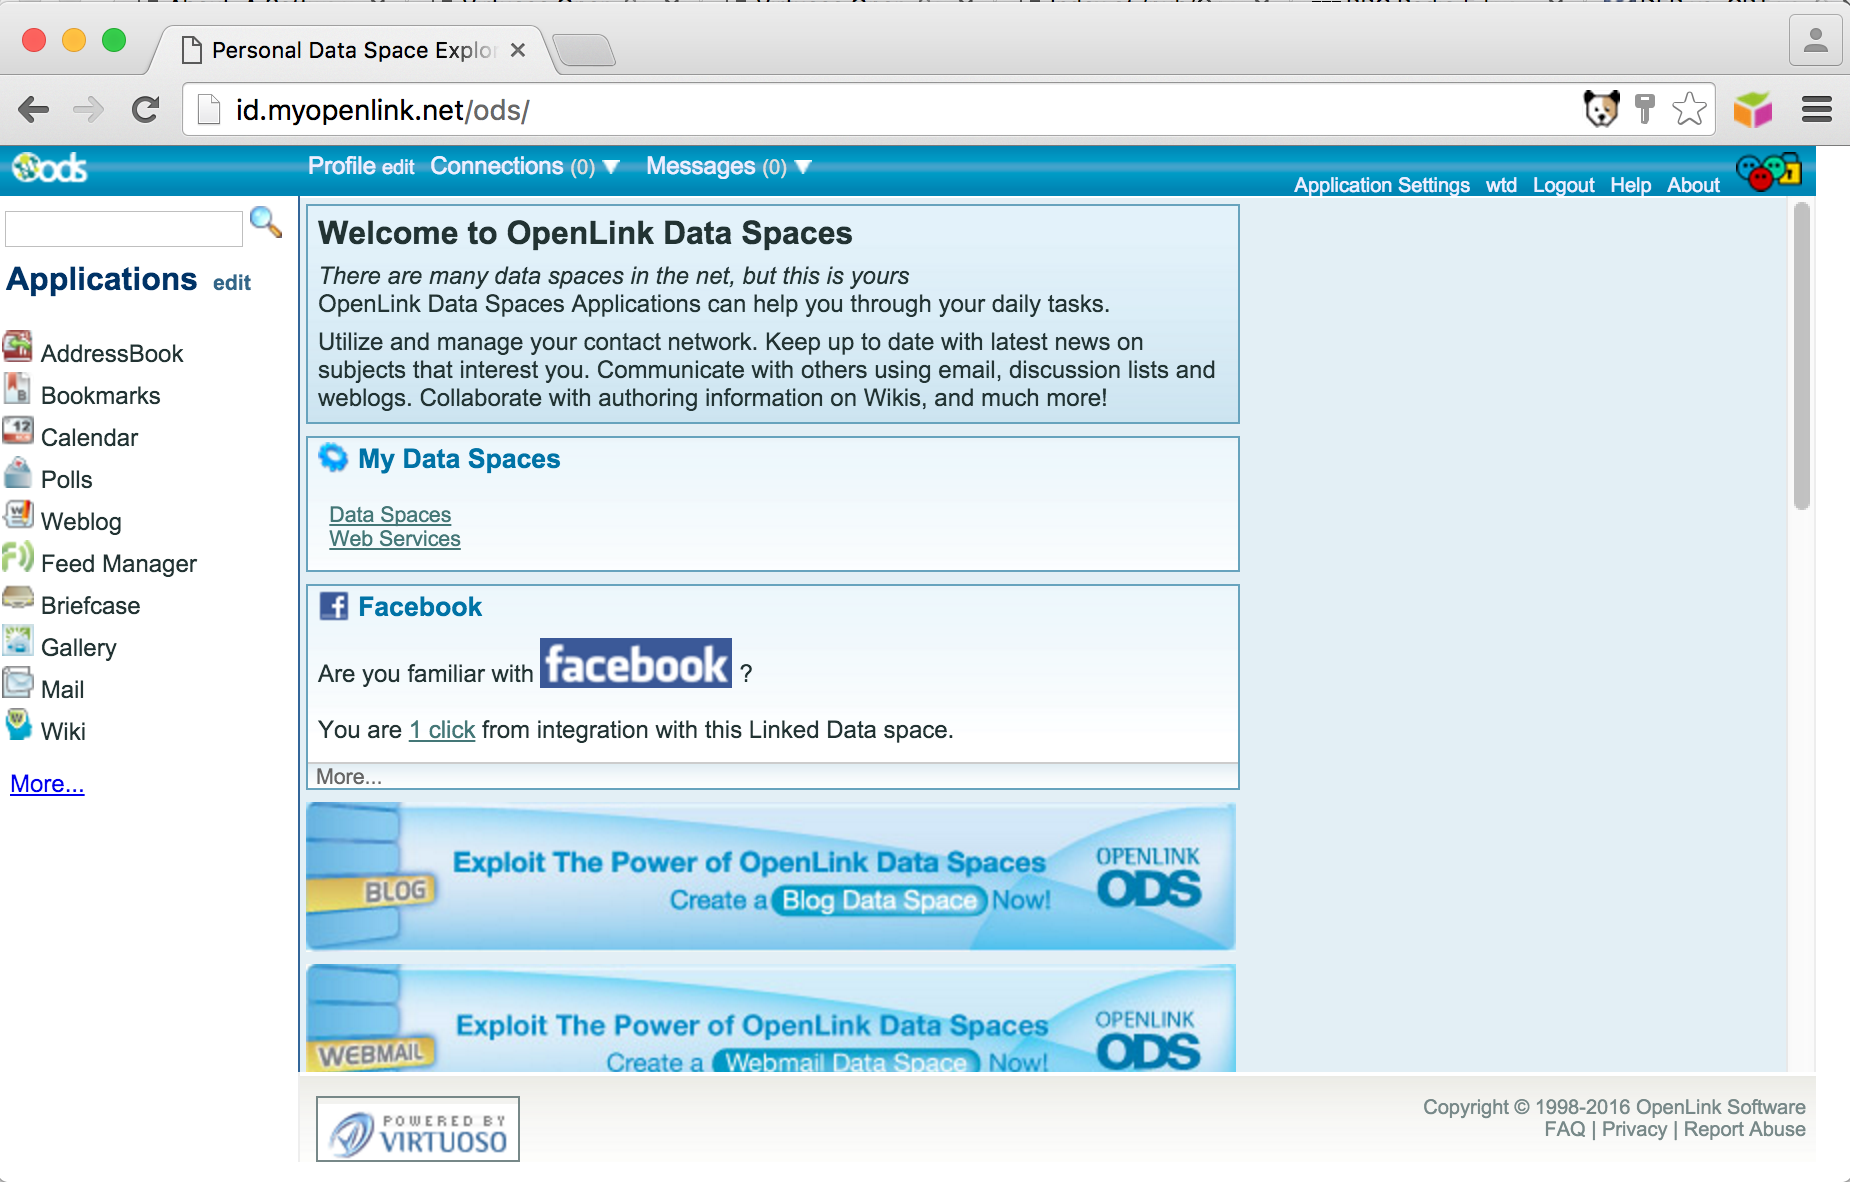Click the sidebar search input field
The width and height of the screenshot is (1850, 1182).
pyautogui.click(x=124, y=229)
